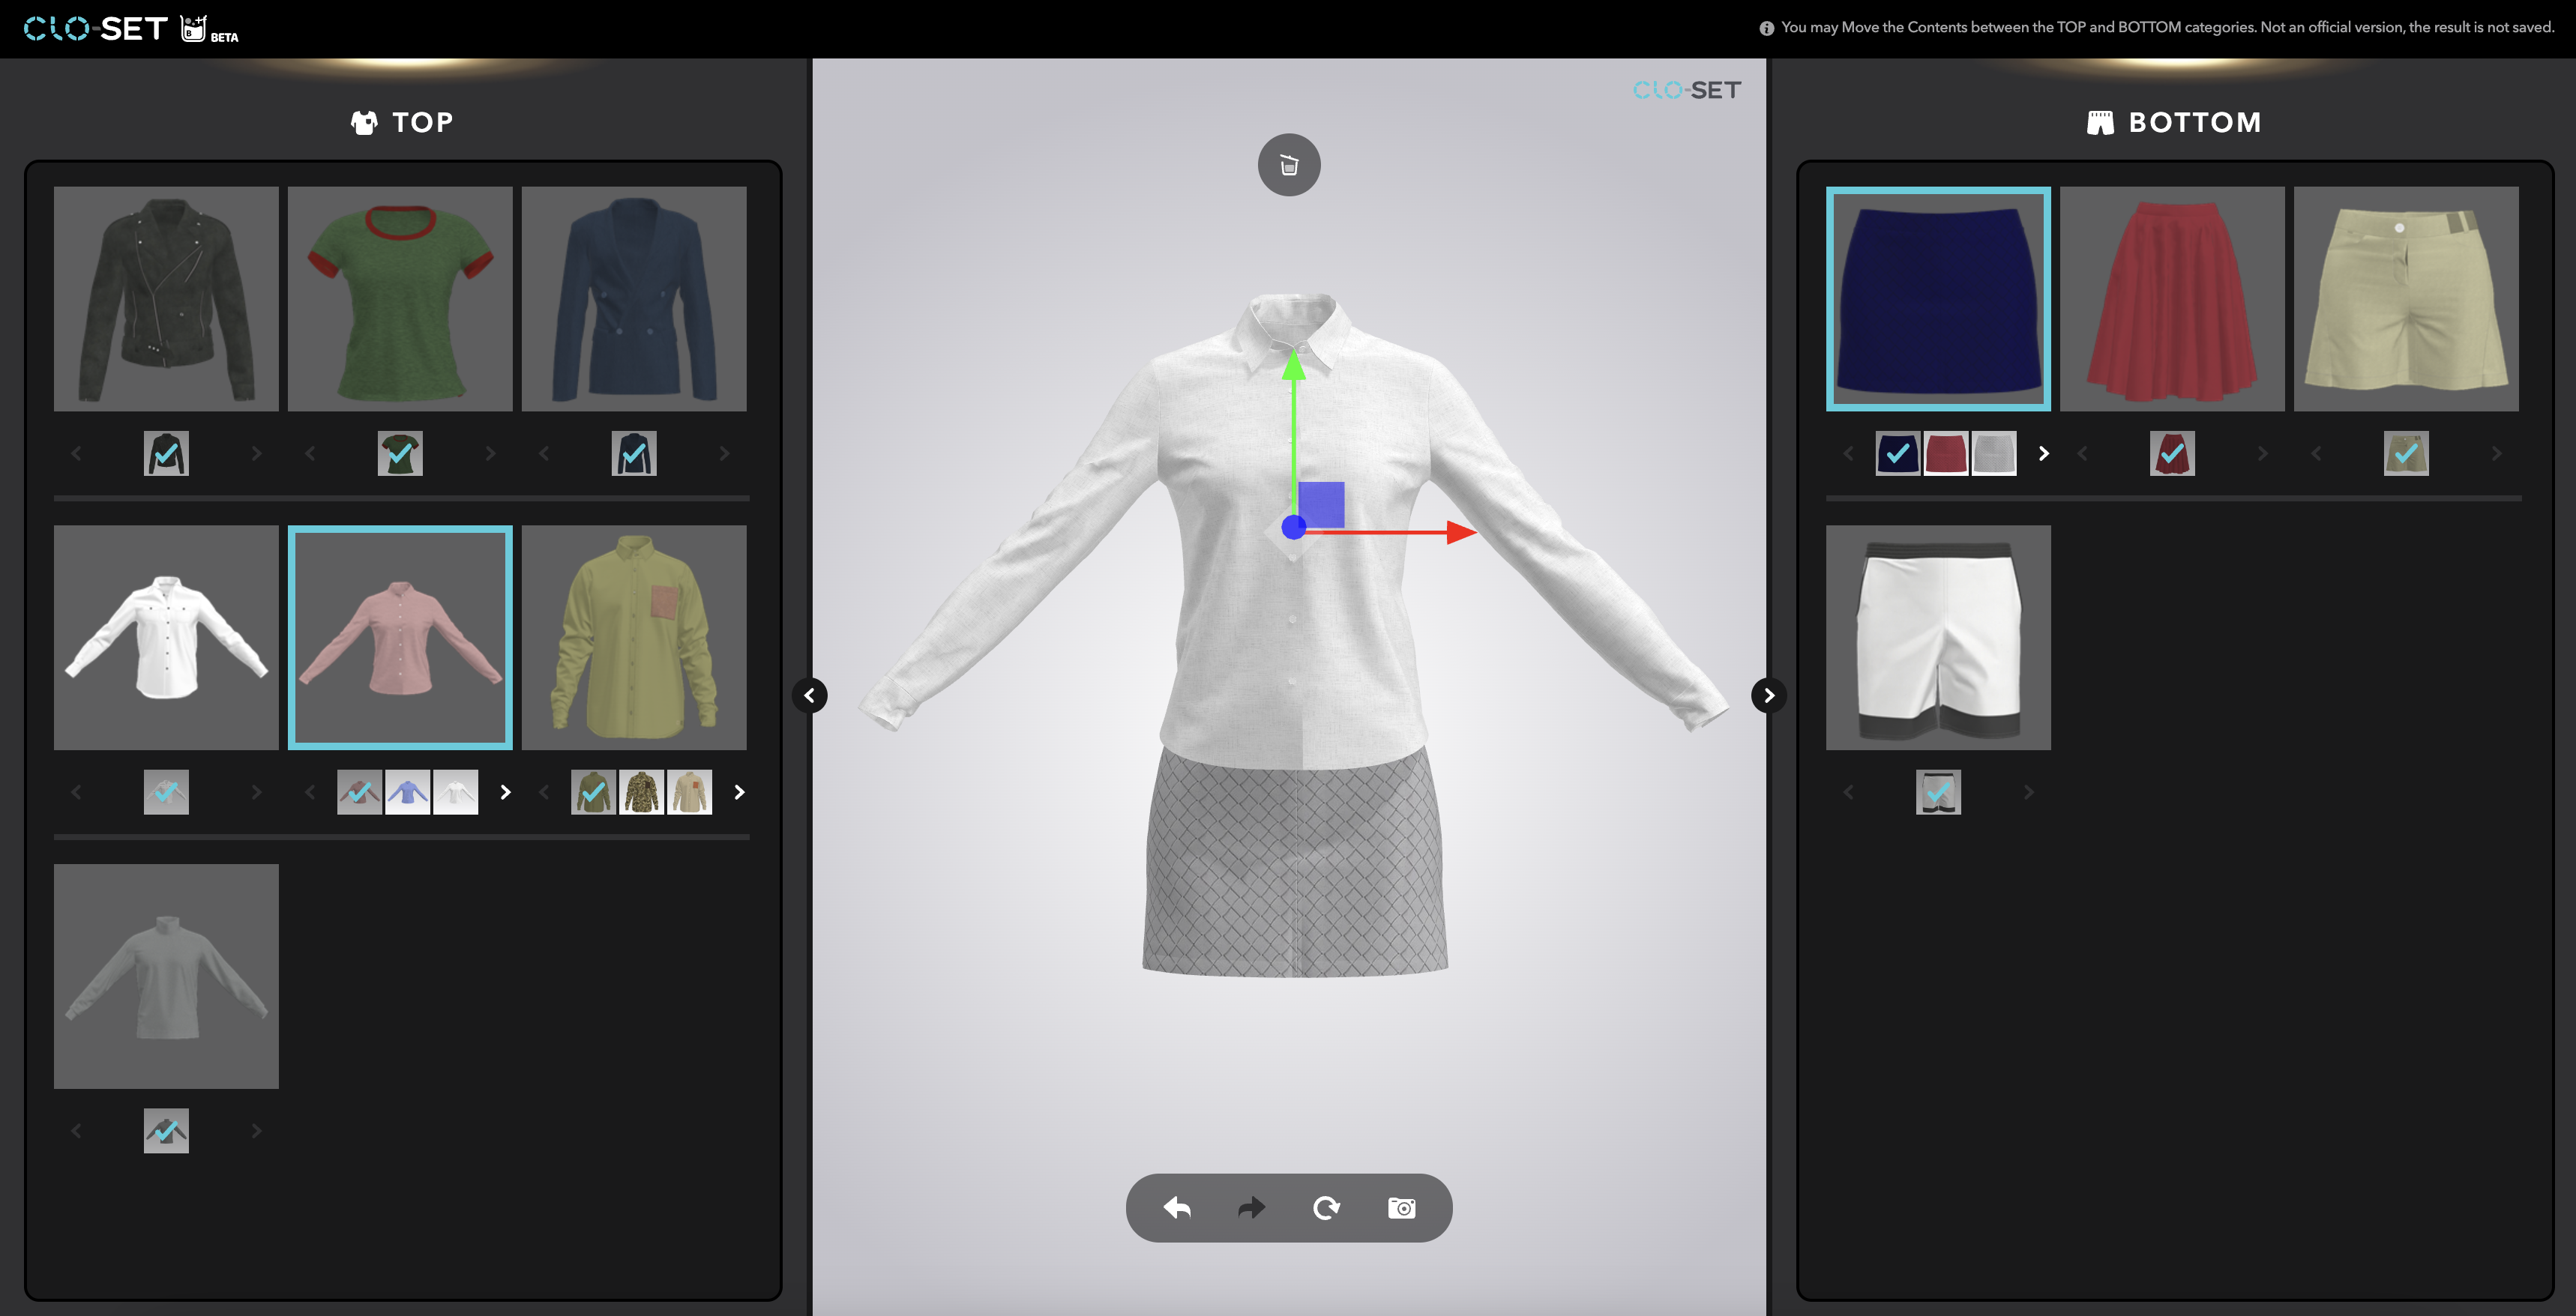Click the red horizontal gizmo arrow
The image size is (2576, 1316).
pyautogui.click(x=1461, y=532)
